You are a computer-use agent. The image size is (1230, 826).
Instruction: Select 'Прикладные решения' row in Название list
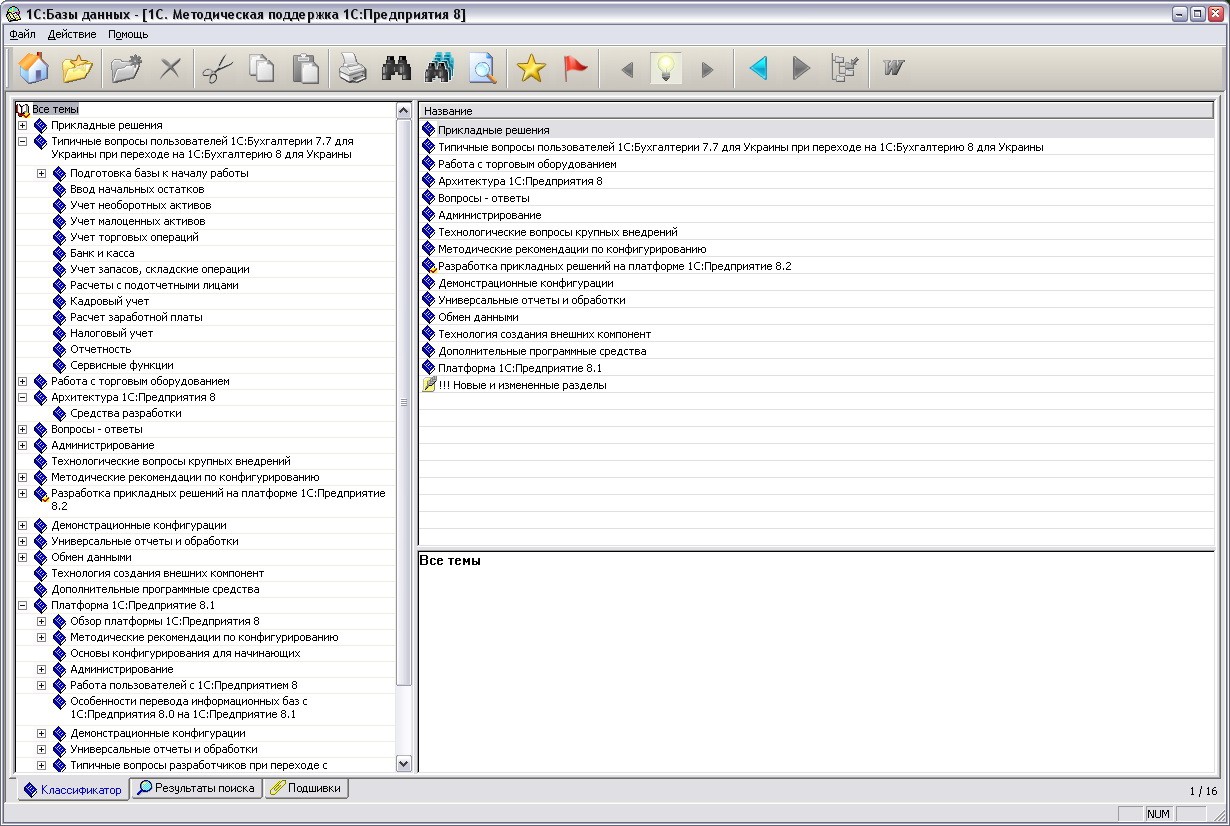click(x=816, y=130)
